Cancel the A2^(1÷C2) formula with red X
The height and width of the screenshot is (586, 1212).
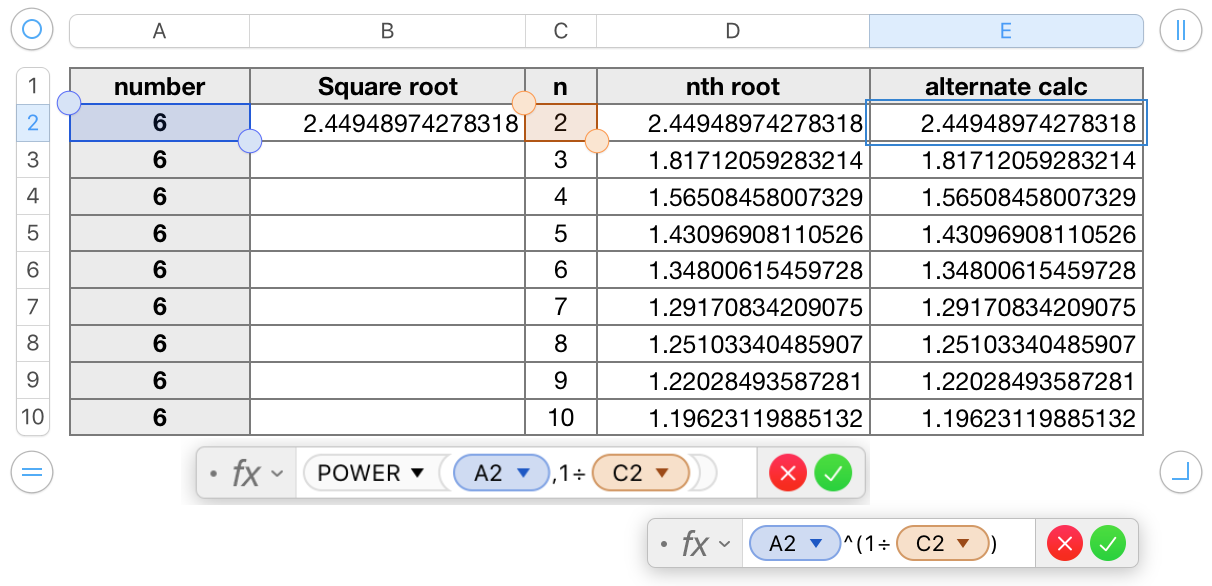(x=1065, y=544)
